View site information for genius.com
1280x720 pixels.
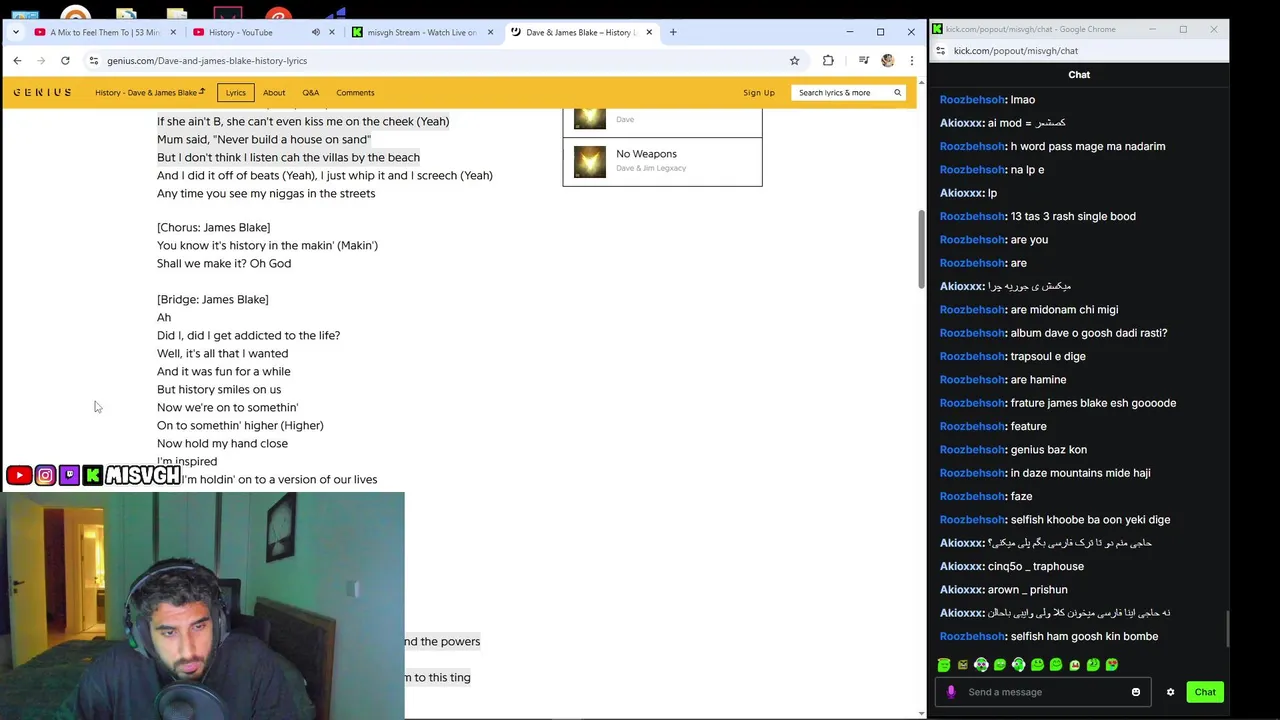[94, 60]
